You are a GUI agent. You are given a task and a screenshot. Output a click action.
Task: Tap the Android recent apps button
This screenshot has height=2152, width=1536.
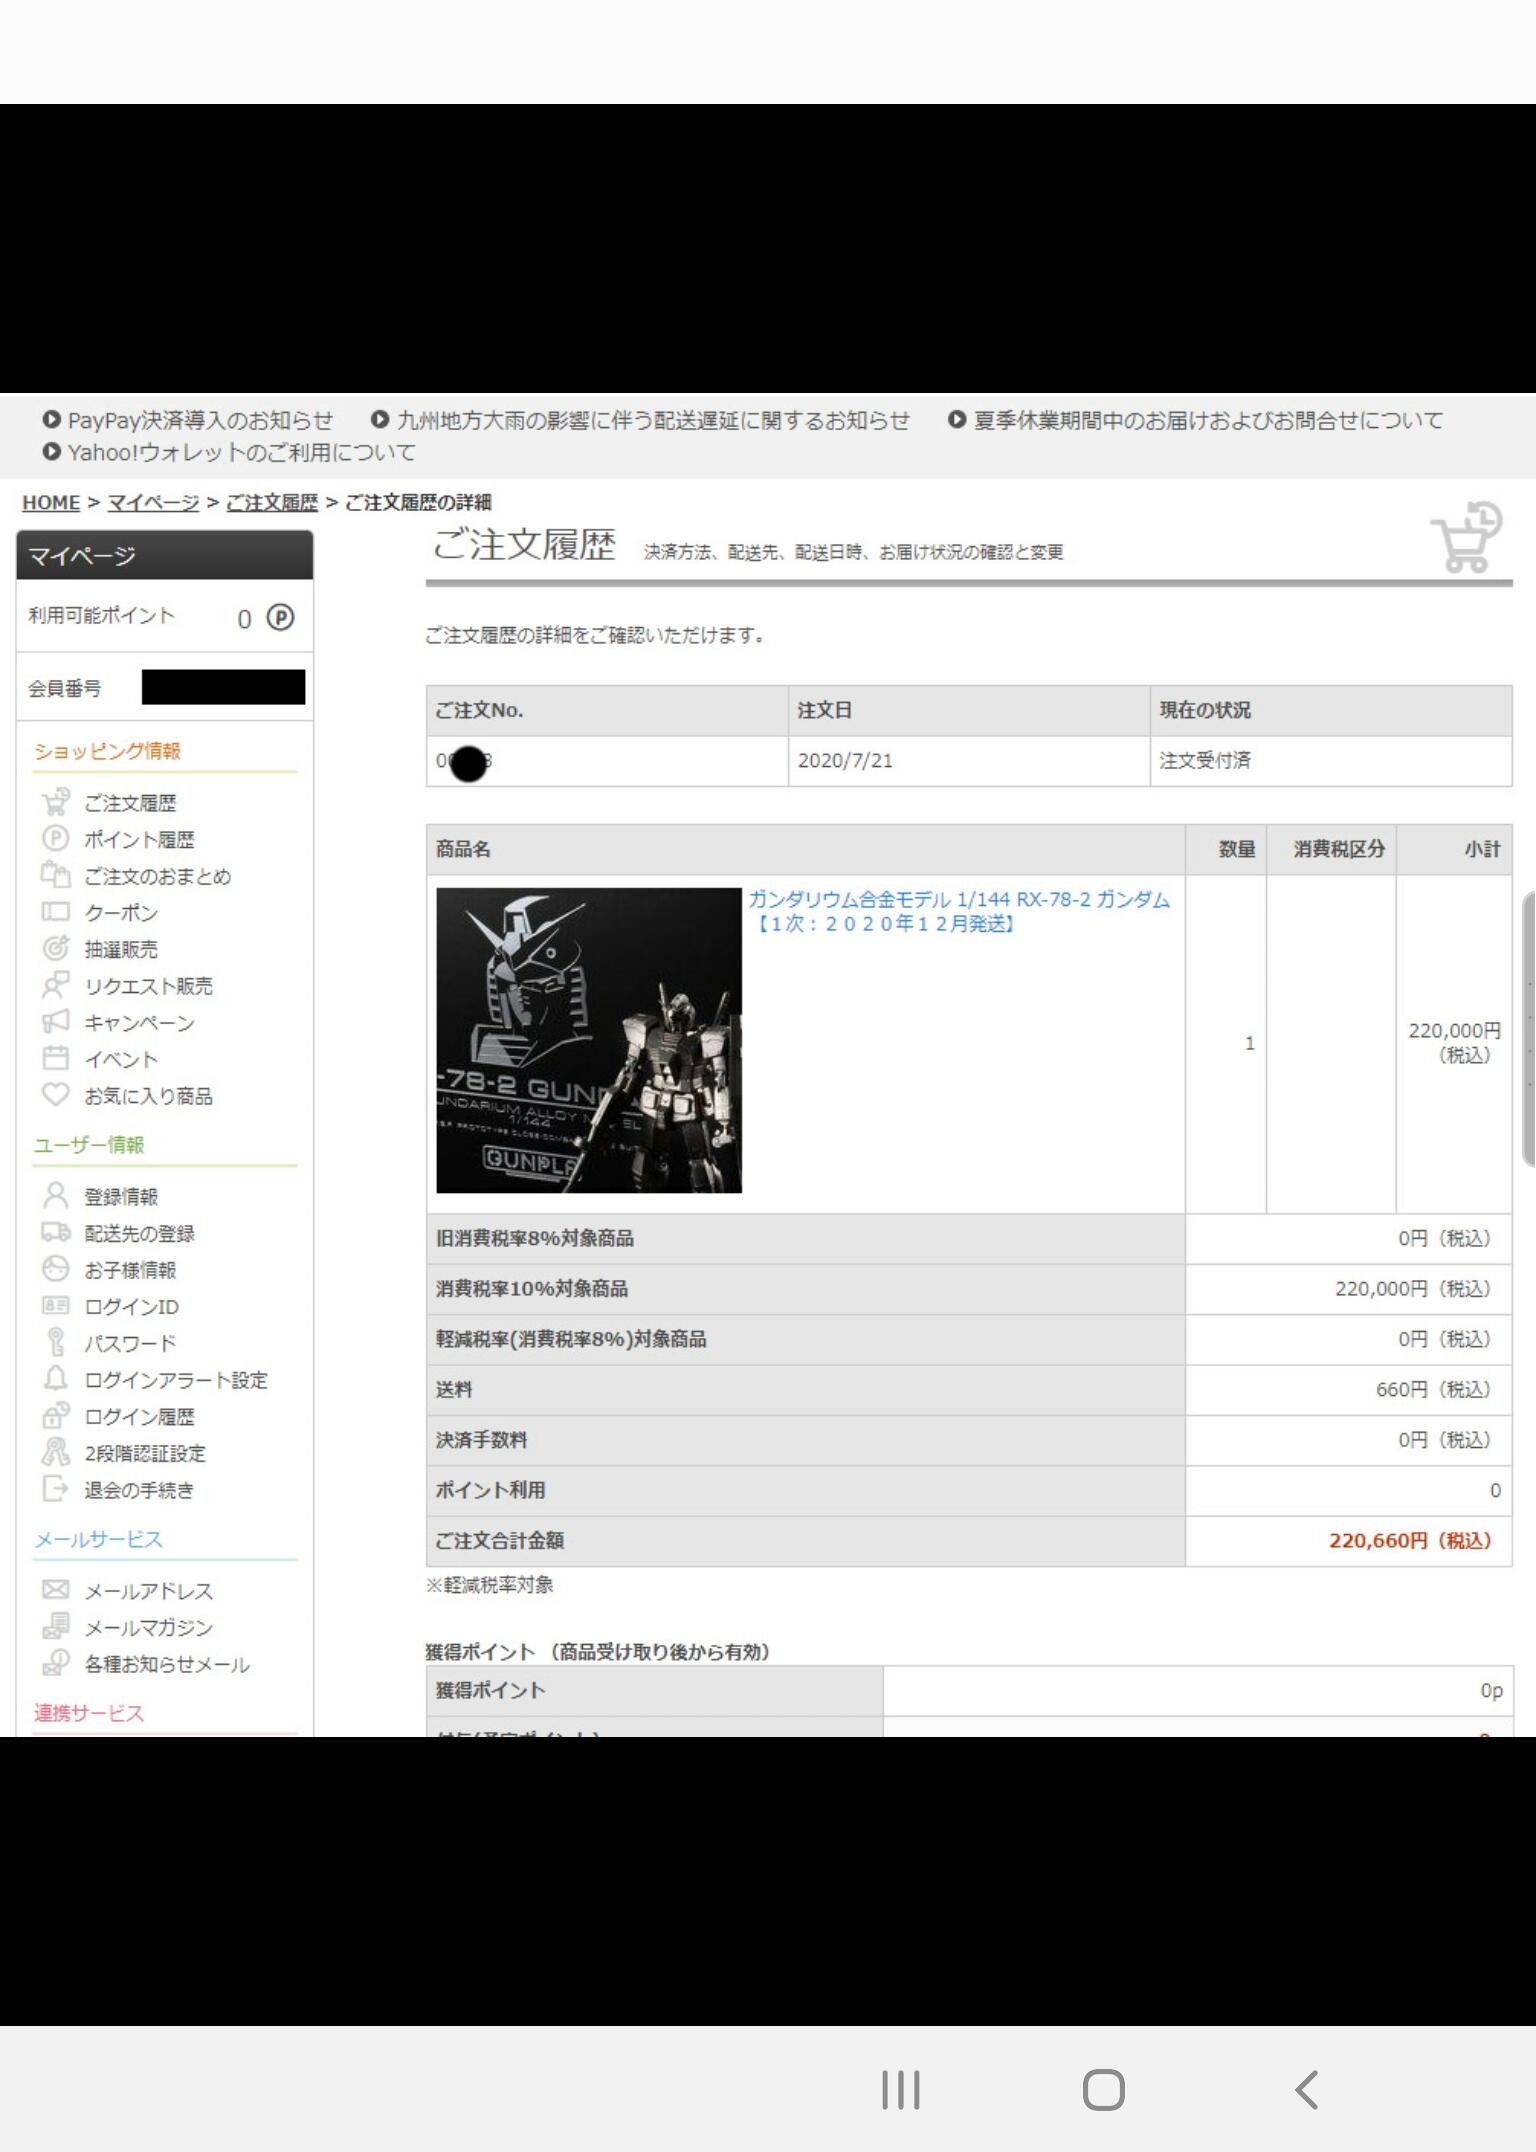pos(900,2090)
